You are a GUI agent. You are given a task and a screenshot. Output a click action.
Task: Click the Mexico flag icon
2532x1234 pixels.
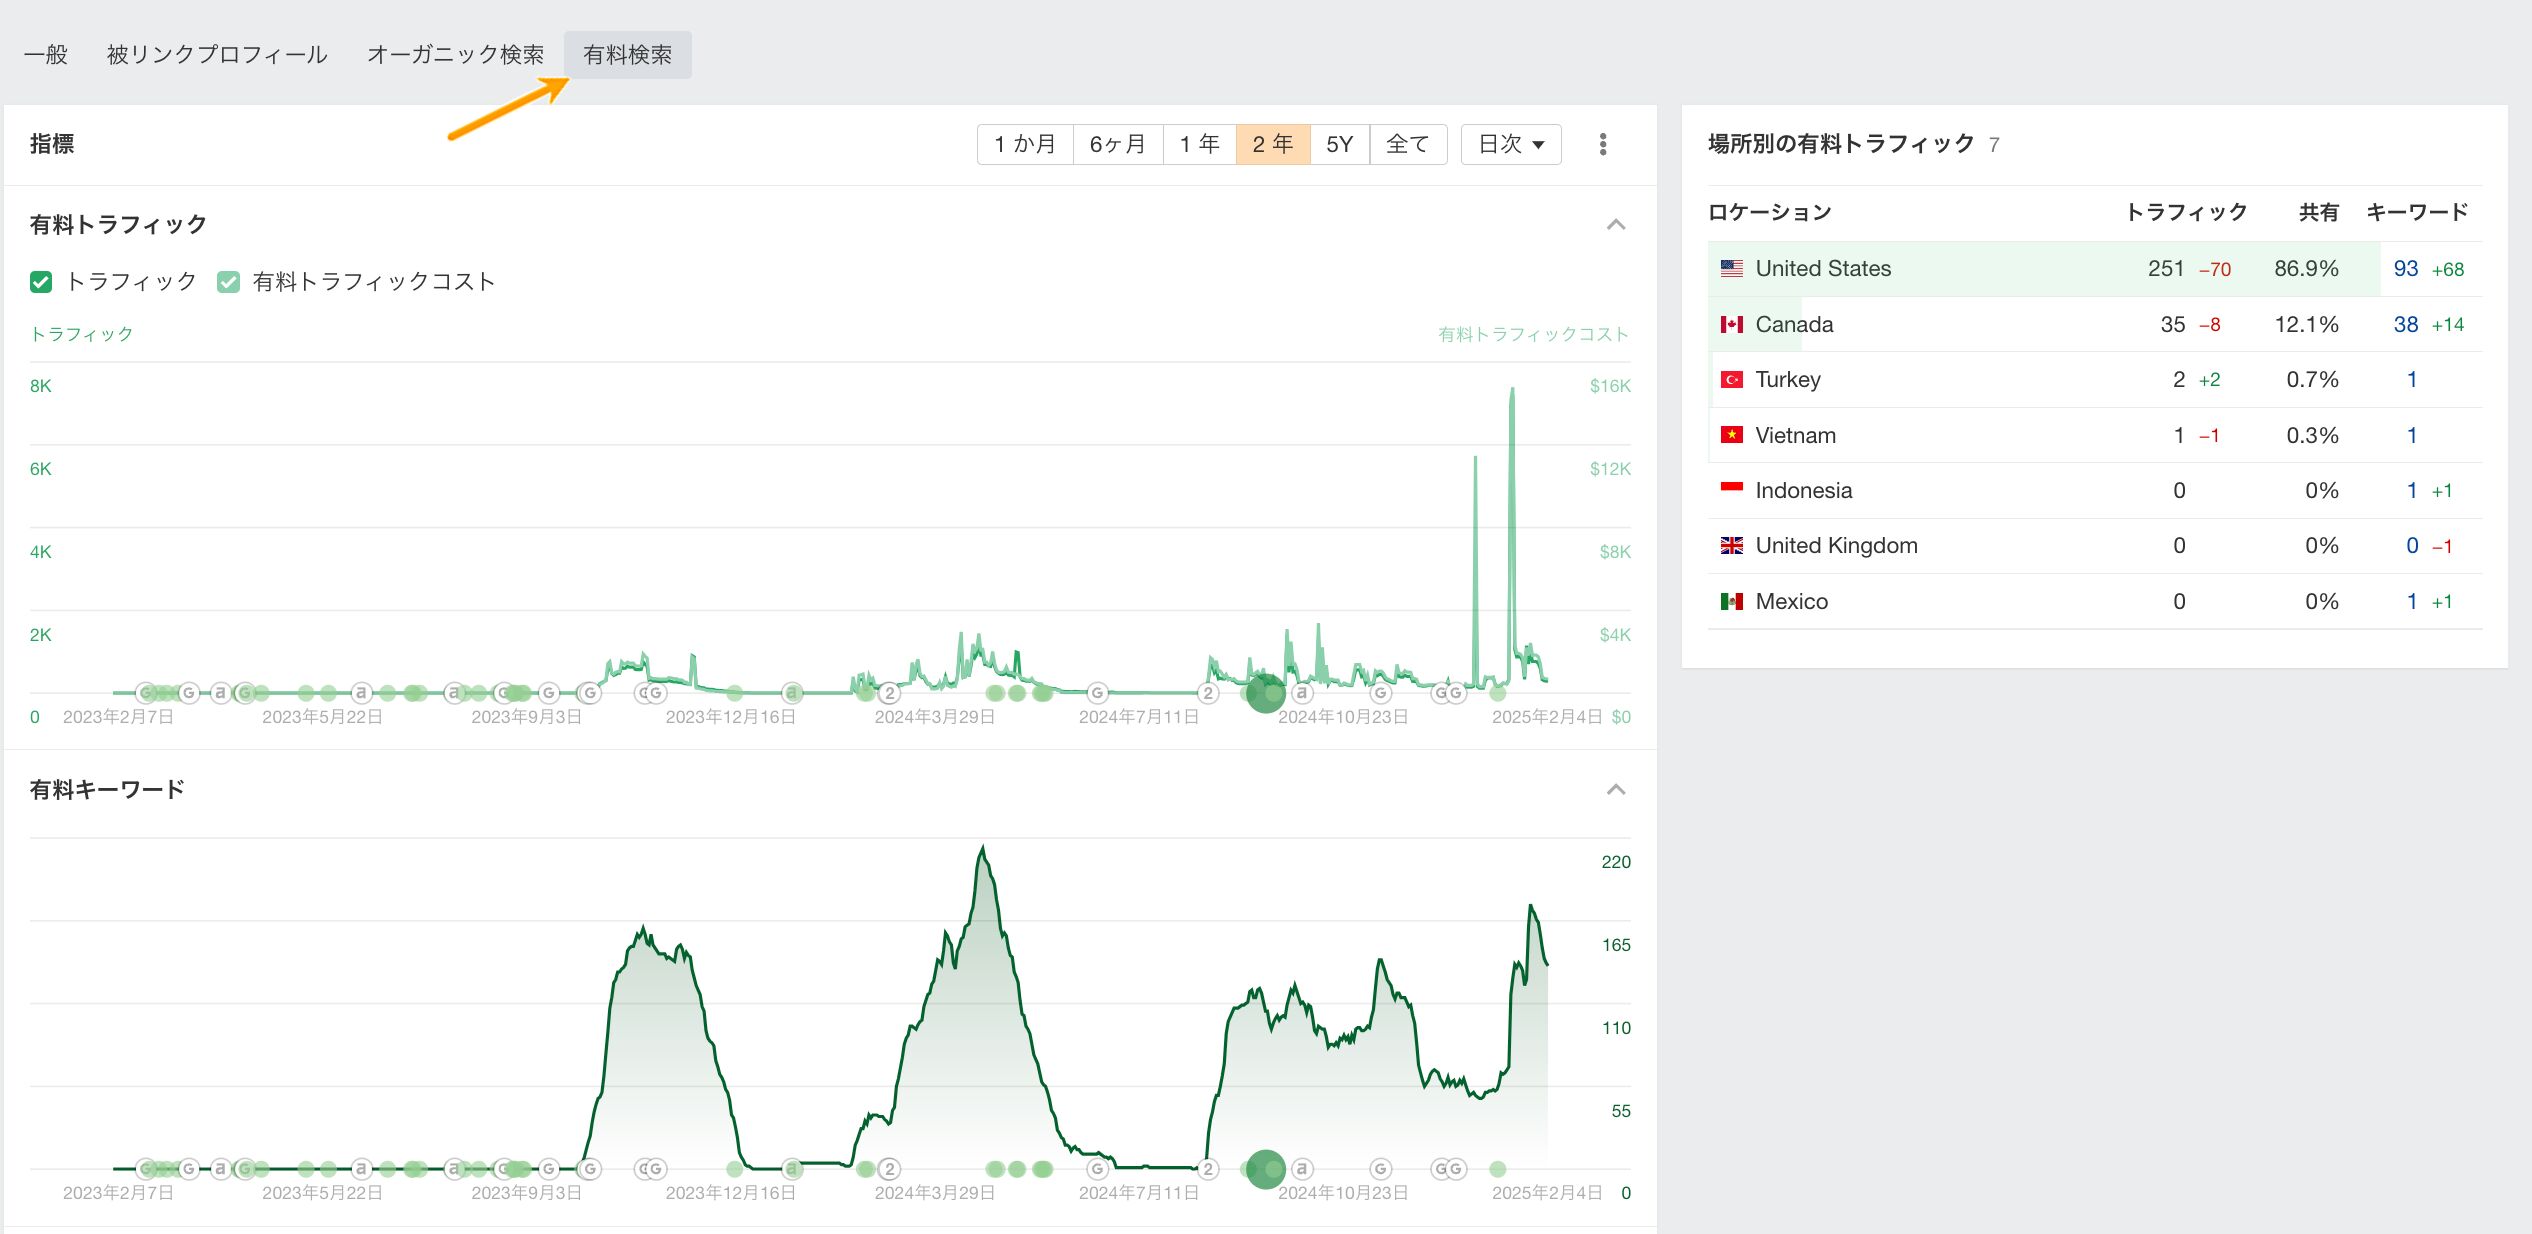pyautogui.click(x=1731, y=601)
